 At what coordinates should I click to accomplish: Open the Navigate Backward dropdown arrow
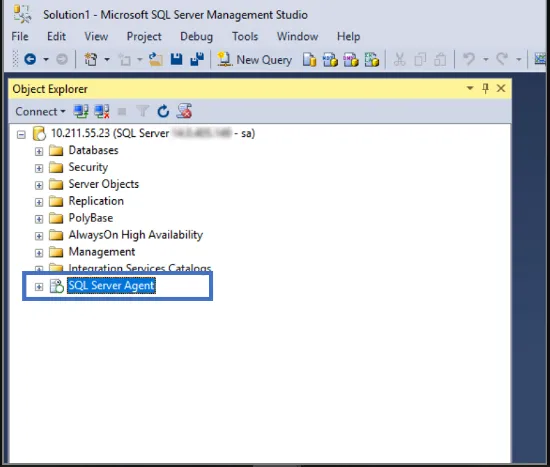(x=46, y=59)
